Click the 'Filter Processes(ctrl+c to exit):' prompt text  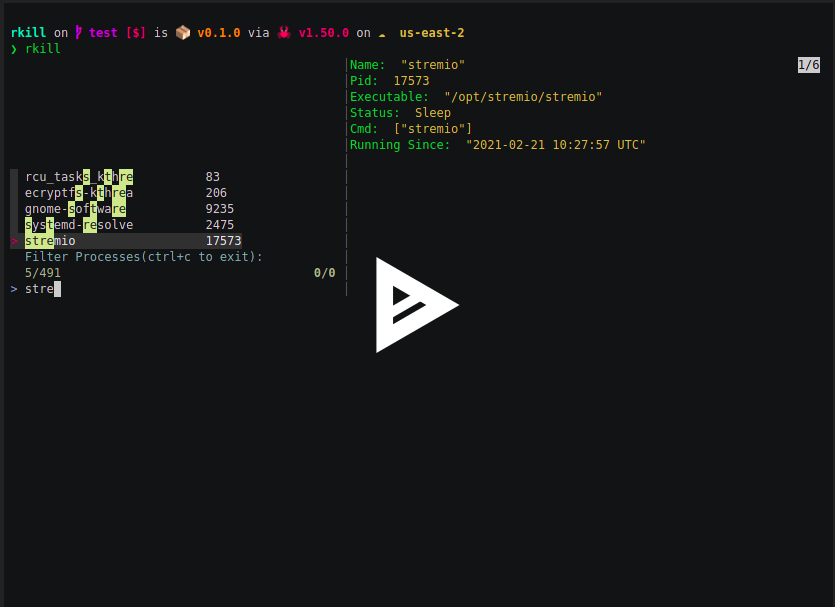pyautogui.click(x=144, y=257)
